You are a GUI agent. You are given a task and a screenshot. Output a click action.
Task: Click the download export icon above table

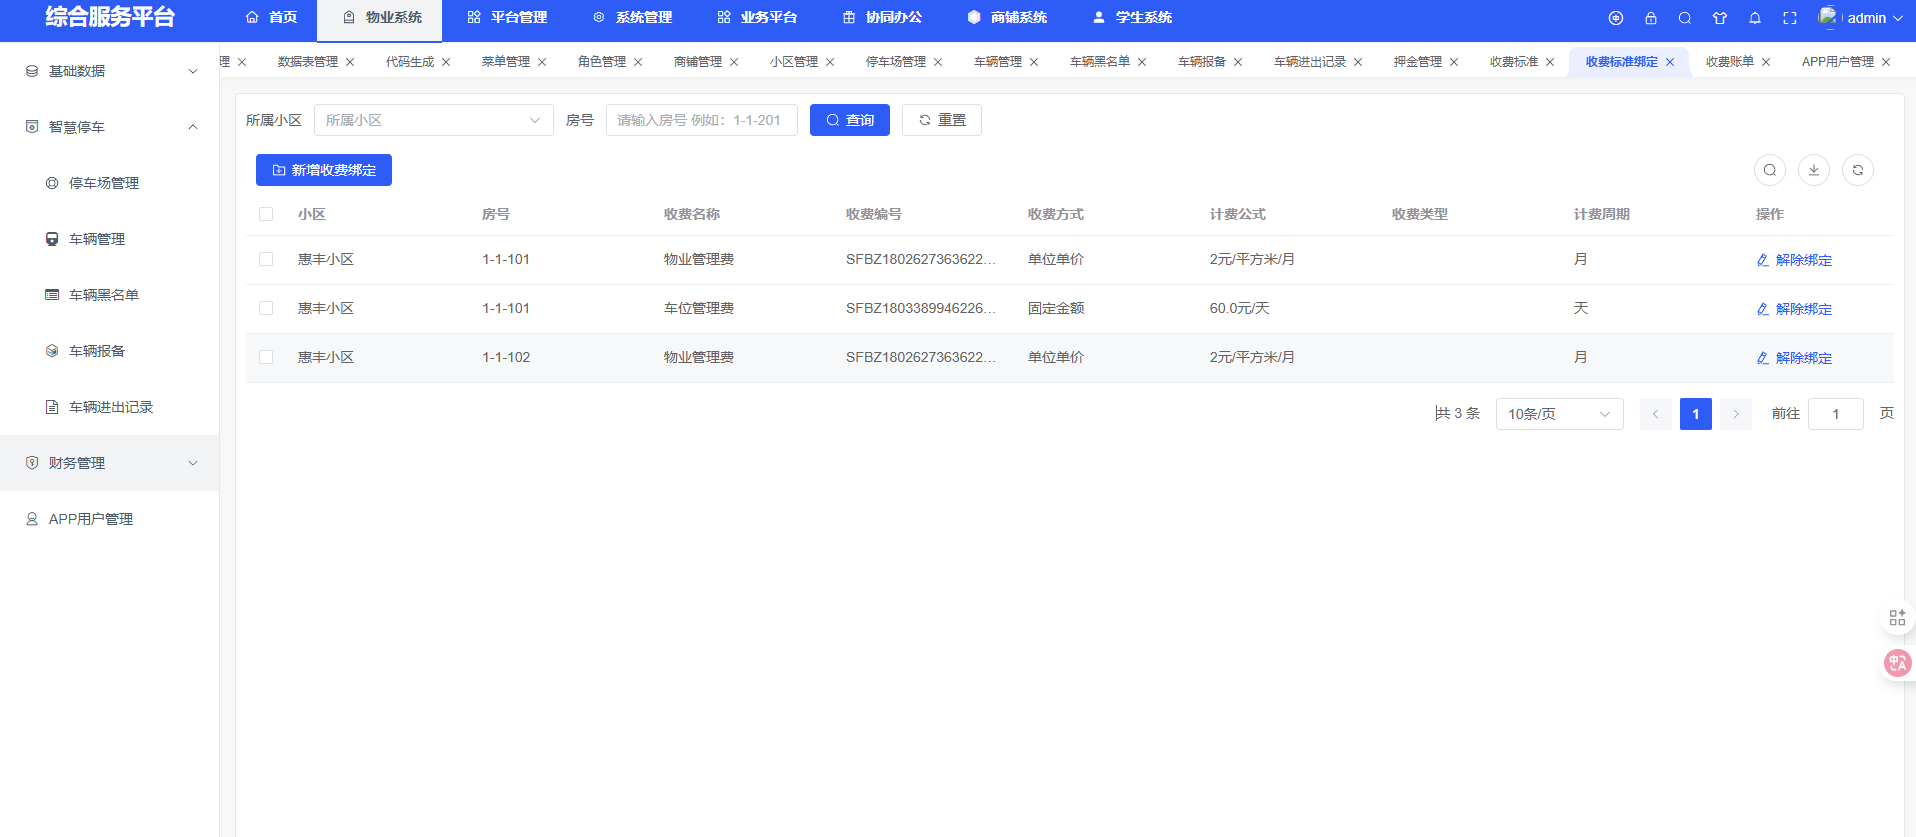[x=1814, y=170]
